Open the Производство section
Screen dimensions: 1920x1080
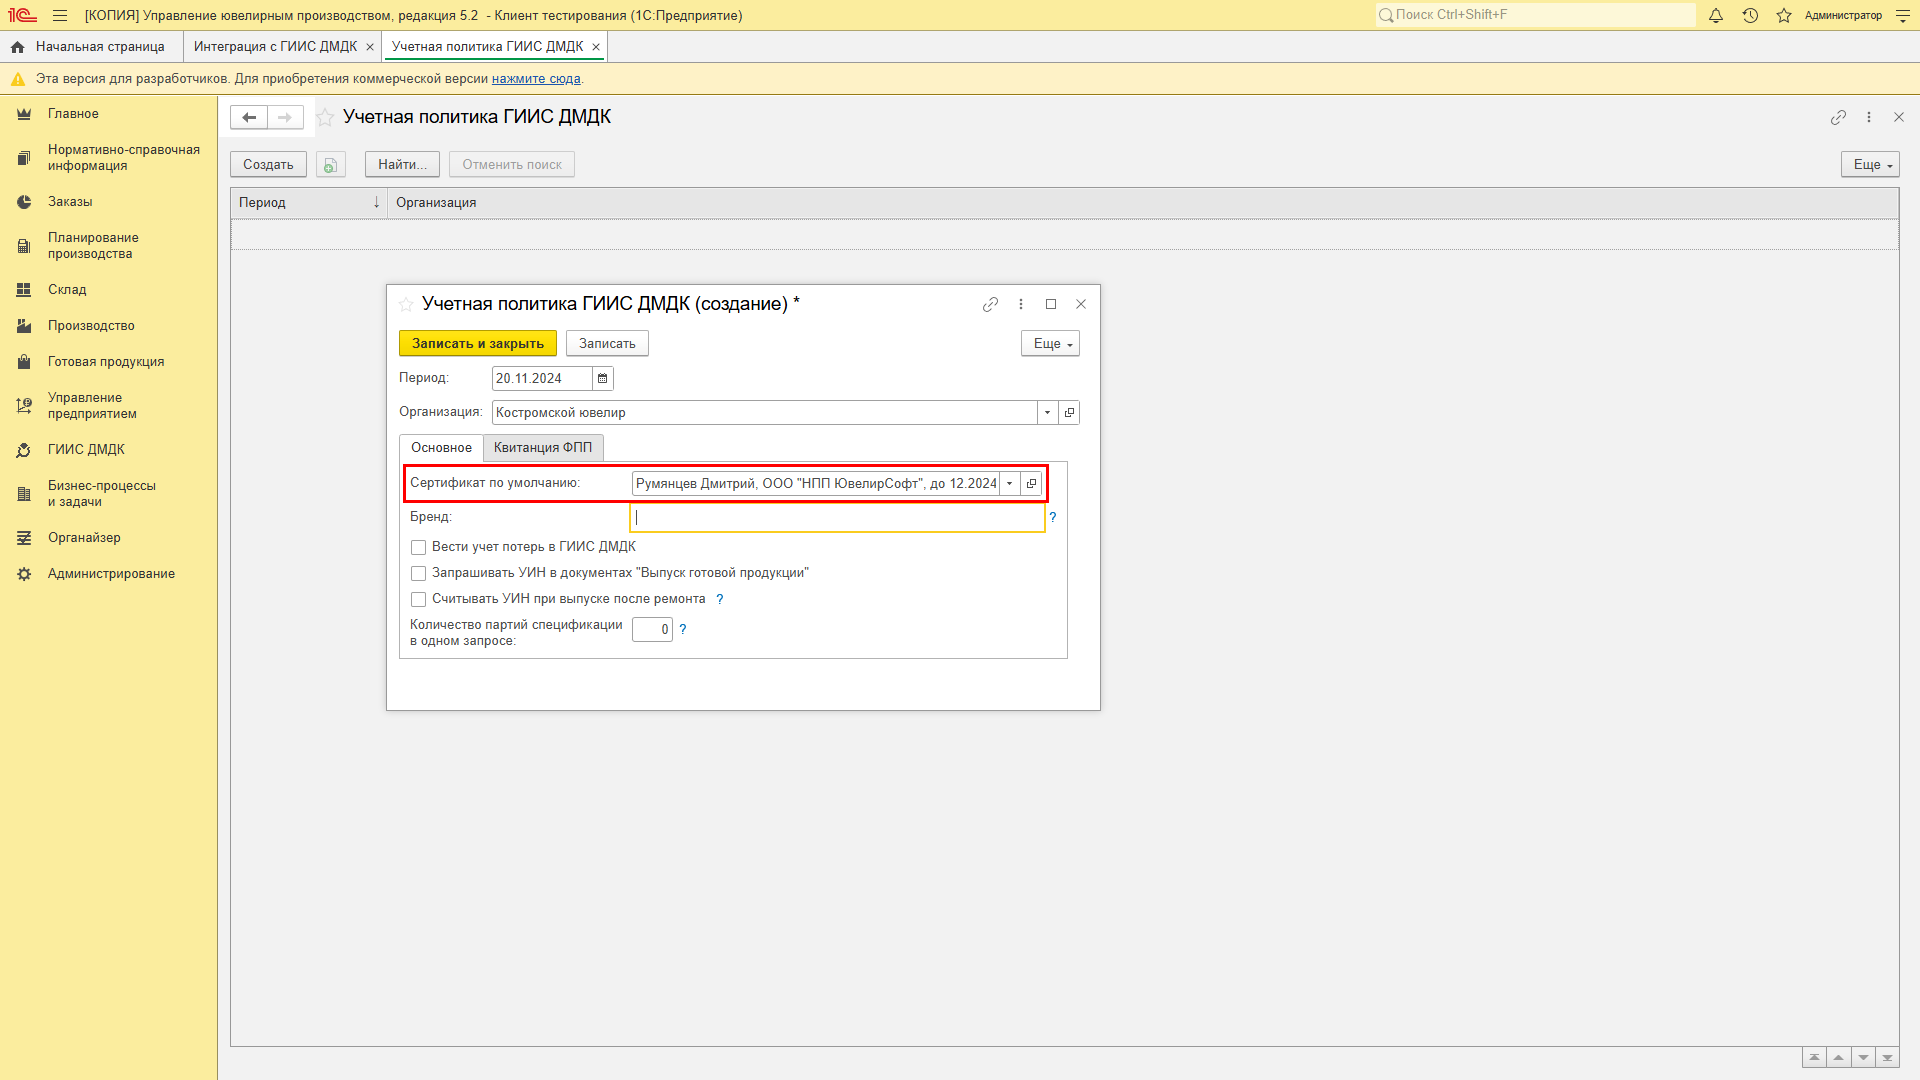91,326
